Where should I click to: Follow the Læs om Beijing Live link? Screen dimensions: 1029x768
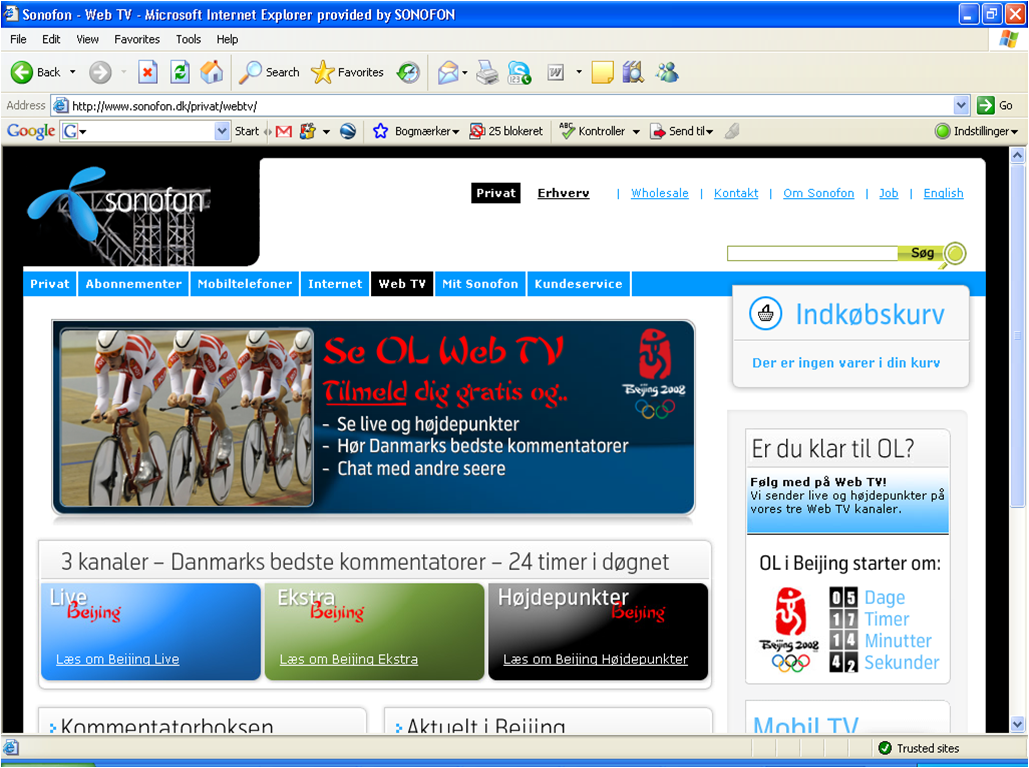117,659
